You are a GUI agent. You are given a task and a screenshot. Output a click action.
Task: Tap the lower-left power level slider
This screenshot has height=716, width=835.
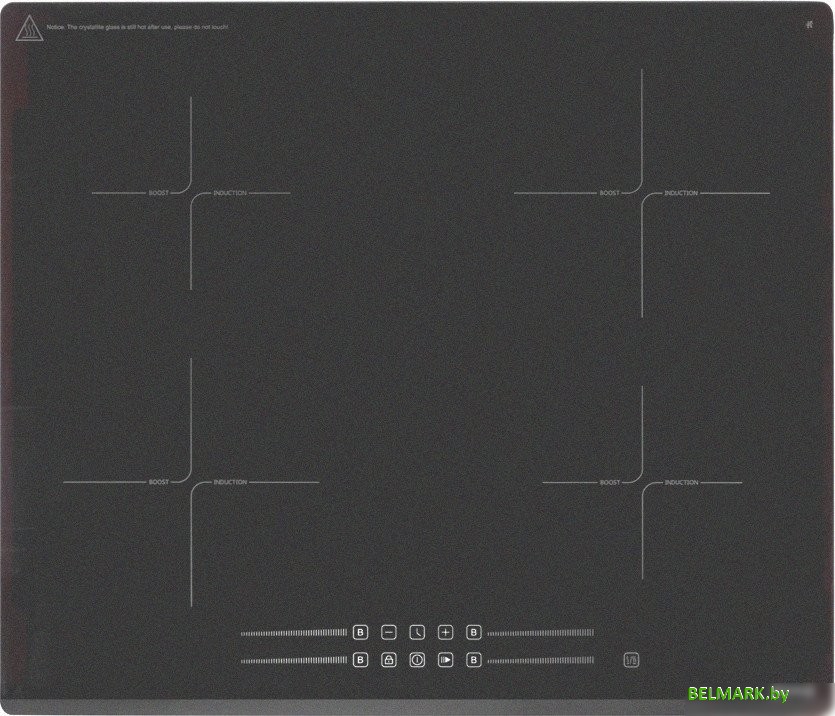click(294, 660)
